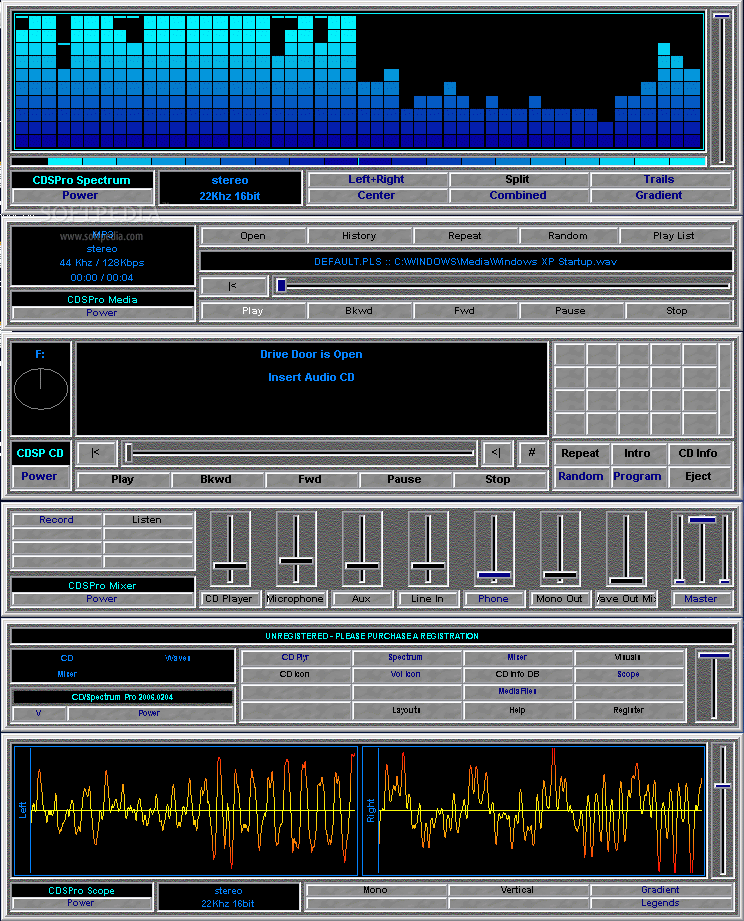Click the Media player seek slider
This screenshot has width=744, height=921.
click(504, 286)
